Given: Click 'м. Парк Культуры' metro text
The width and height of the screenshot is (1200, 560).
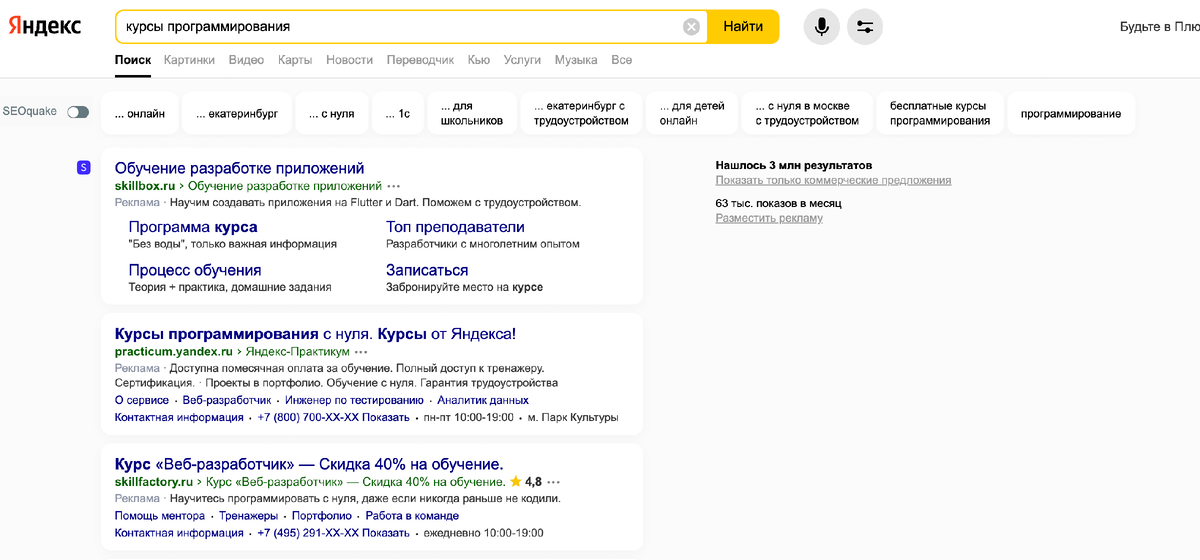Looking at the screenshot, I should pos(573,417).
